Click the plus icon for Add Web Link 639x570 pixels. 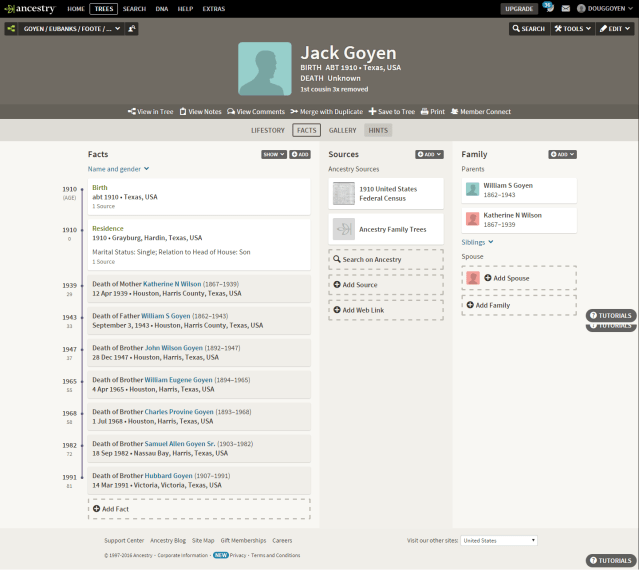coord(337,310)
